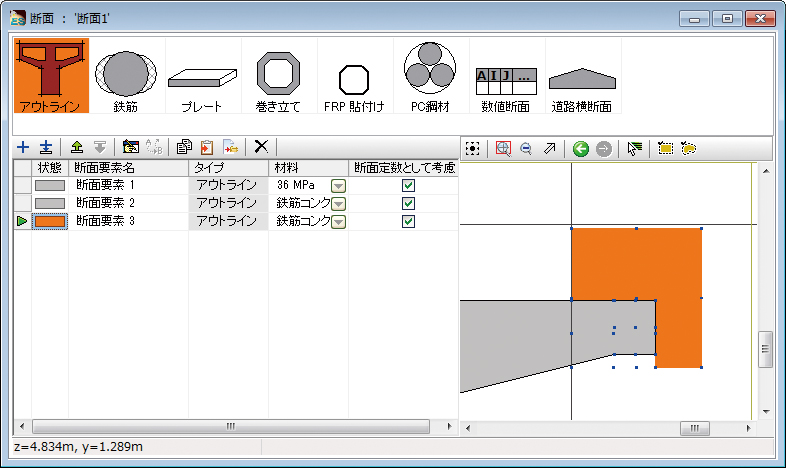Click the orange outline shape in drawing

pos(637,263)
